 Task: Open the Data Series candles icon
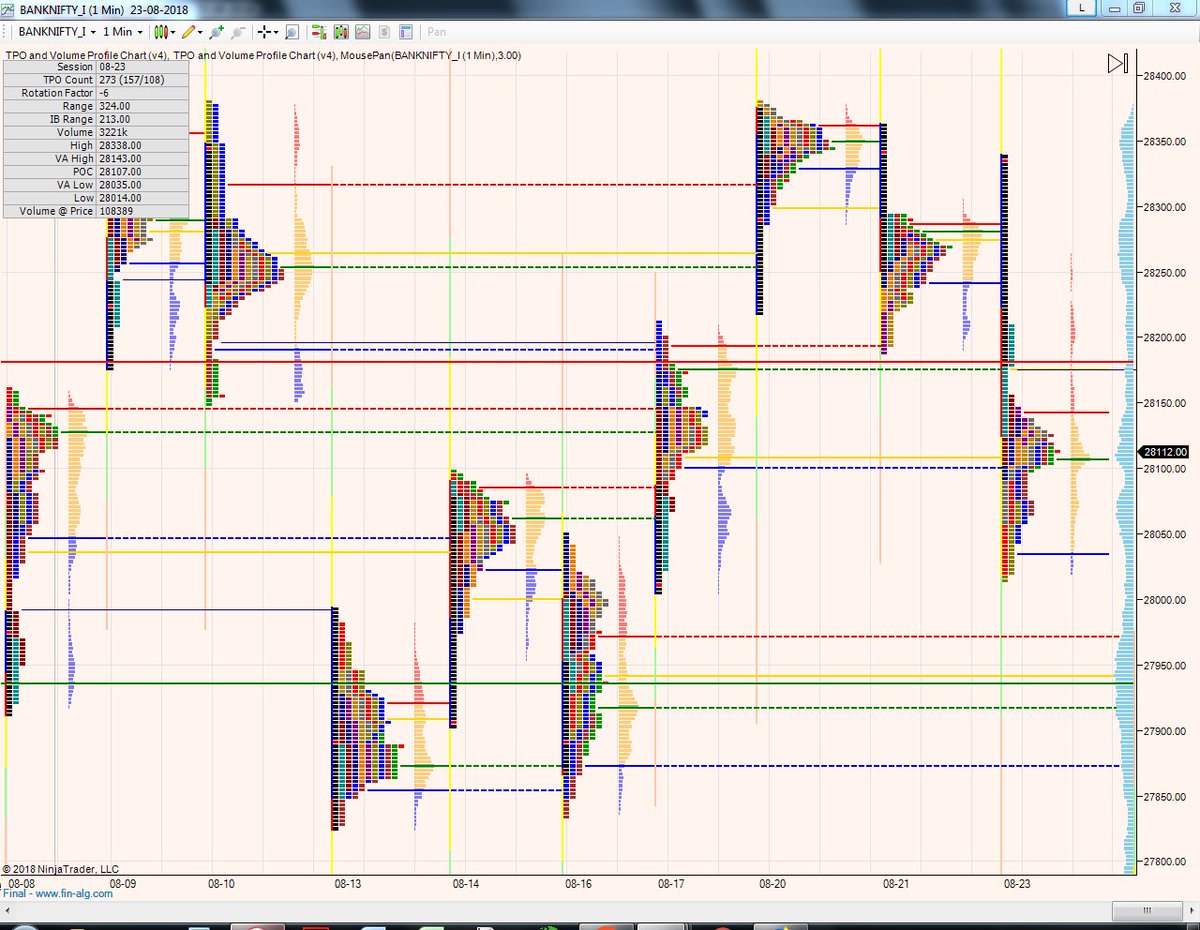tap(340, 32)
